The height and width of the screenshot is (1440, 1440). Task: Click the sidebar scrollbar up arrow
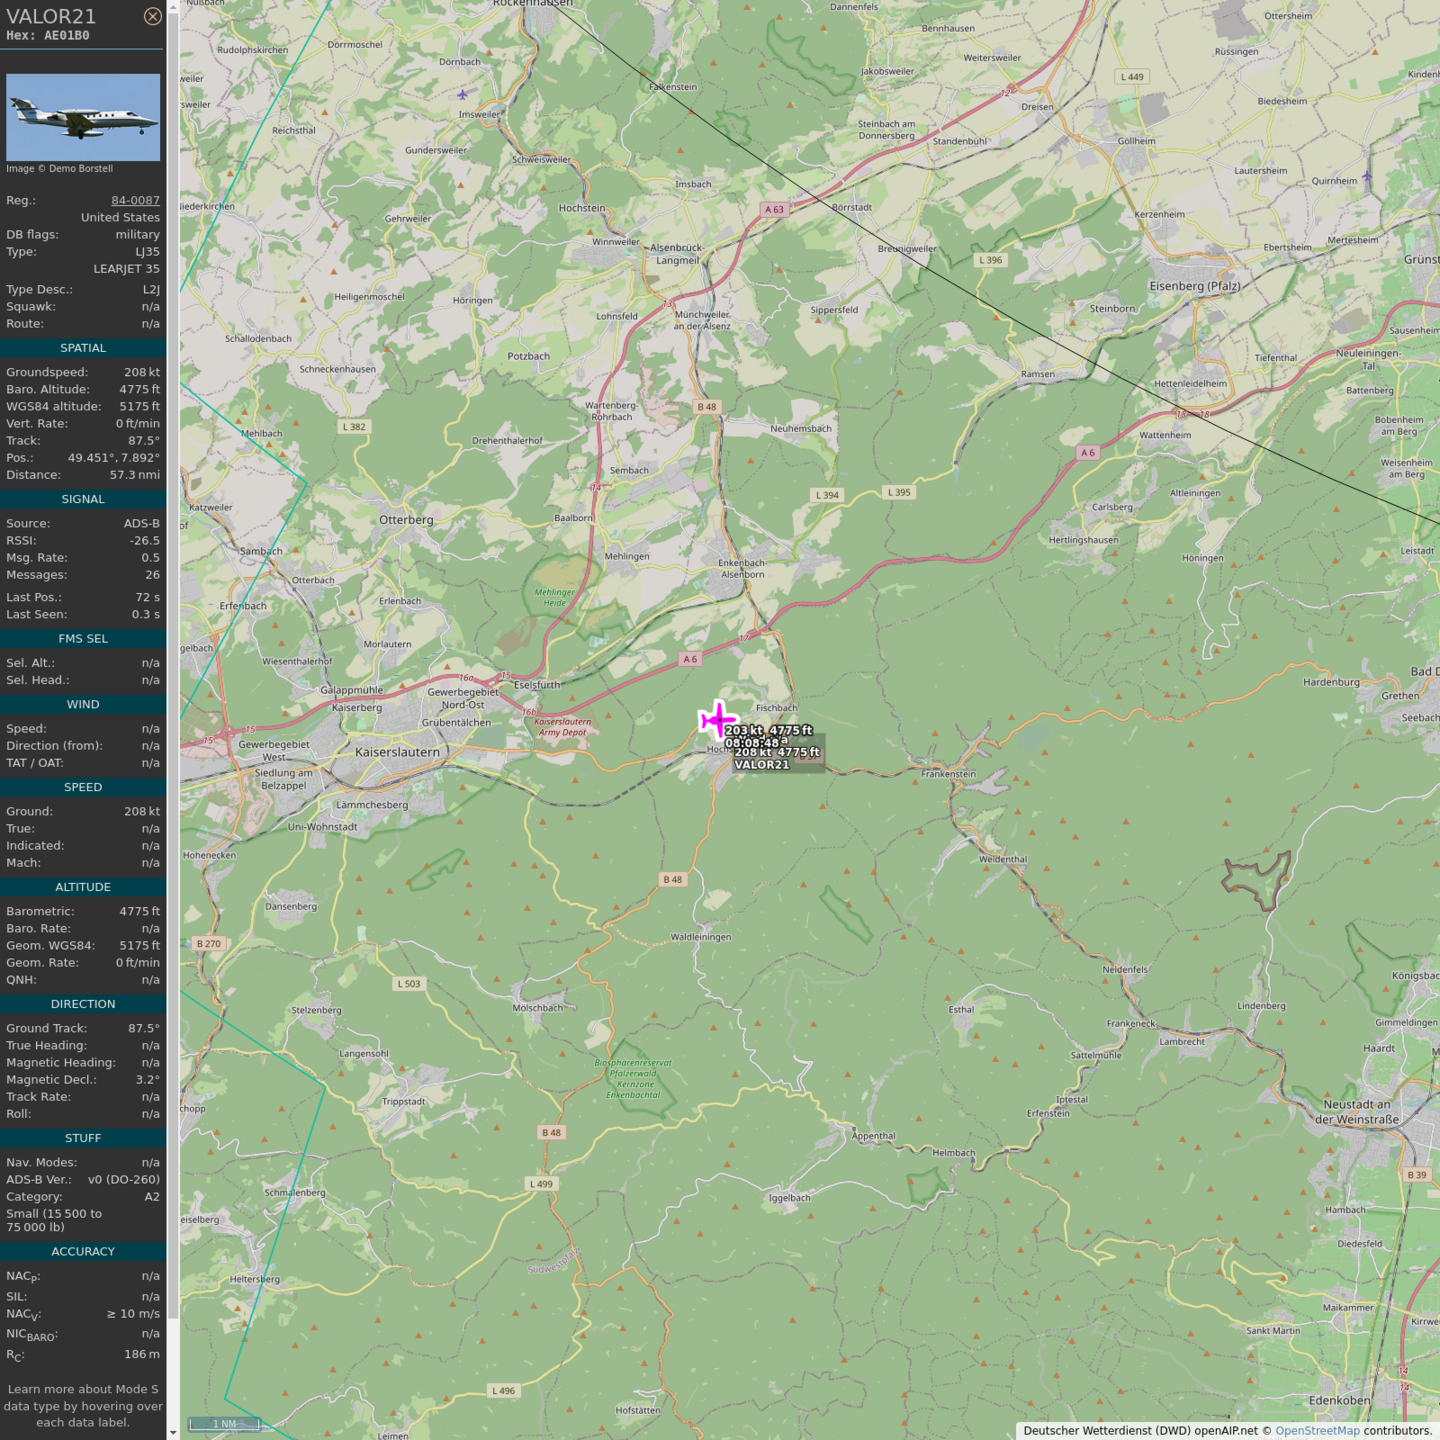point(173,7)
